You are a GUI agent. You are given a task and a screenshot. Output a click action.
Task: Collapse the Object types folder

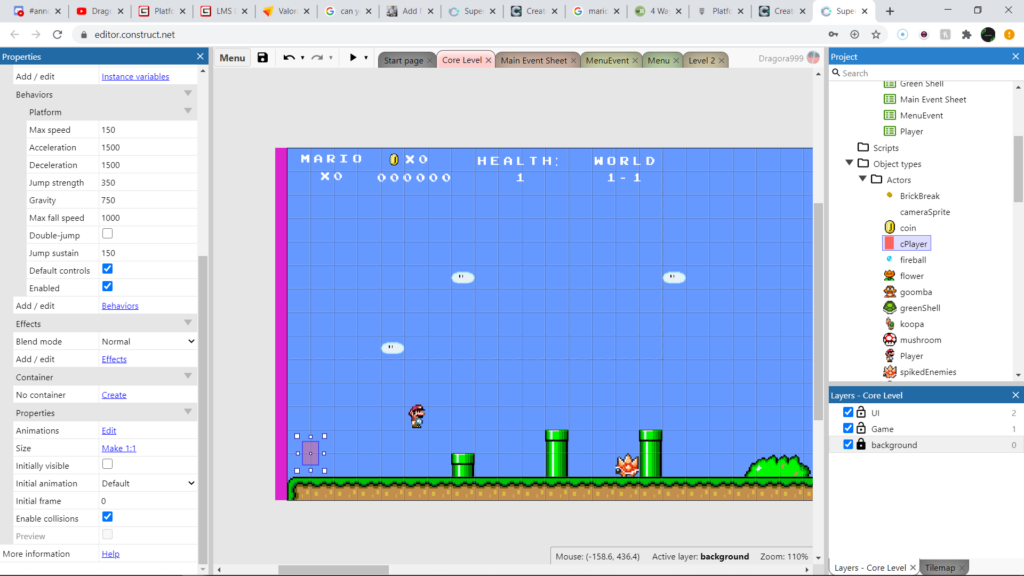(849, 163)
